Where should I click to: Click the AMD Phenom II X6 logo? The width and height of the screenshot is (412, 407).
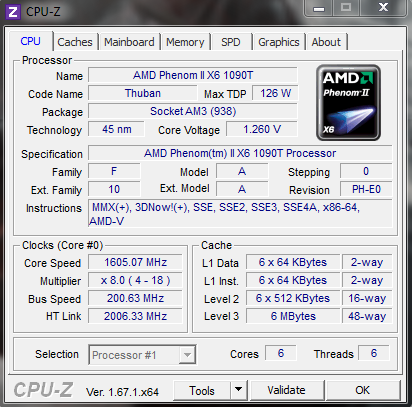click(348, 103)
